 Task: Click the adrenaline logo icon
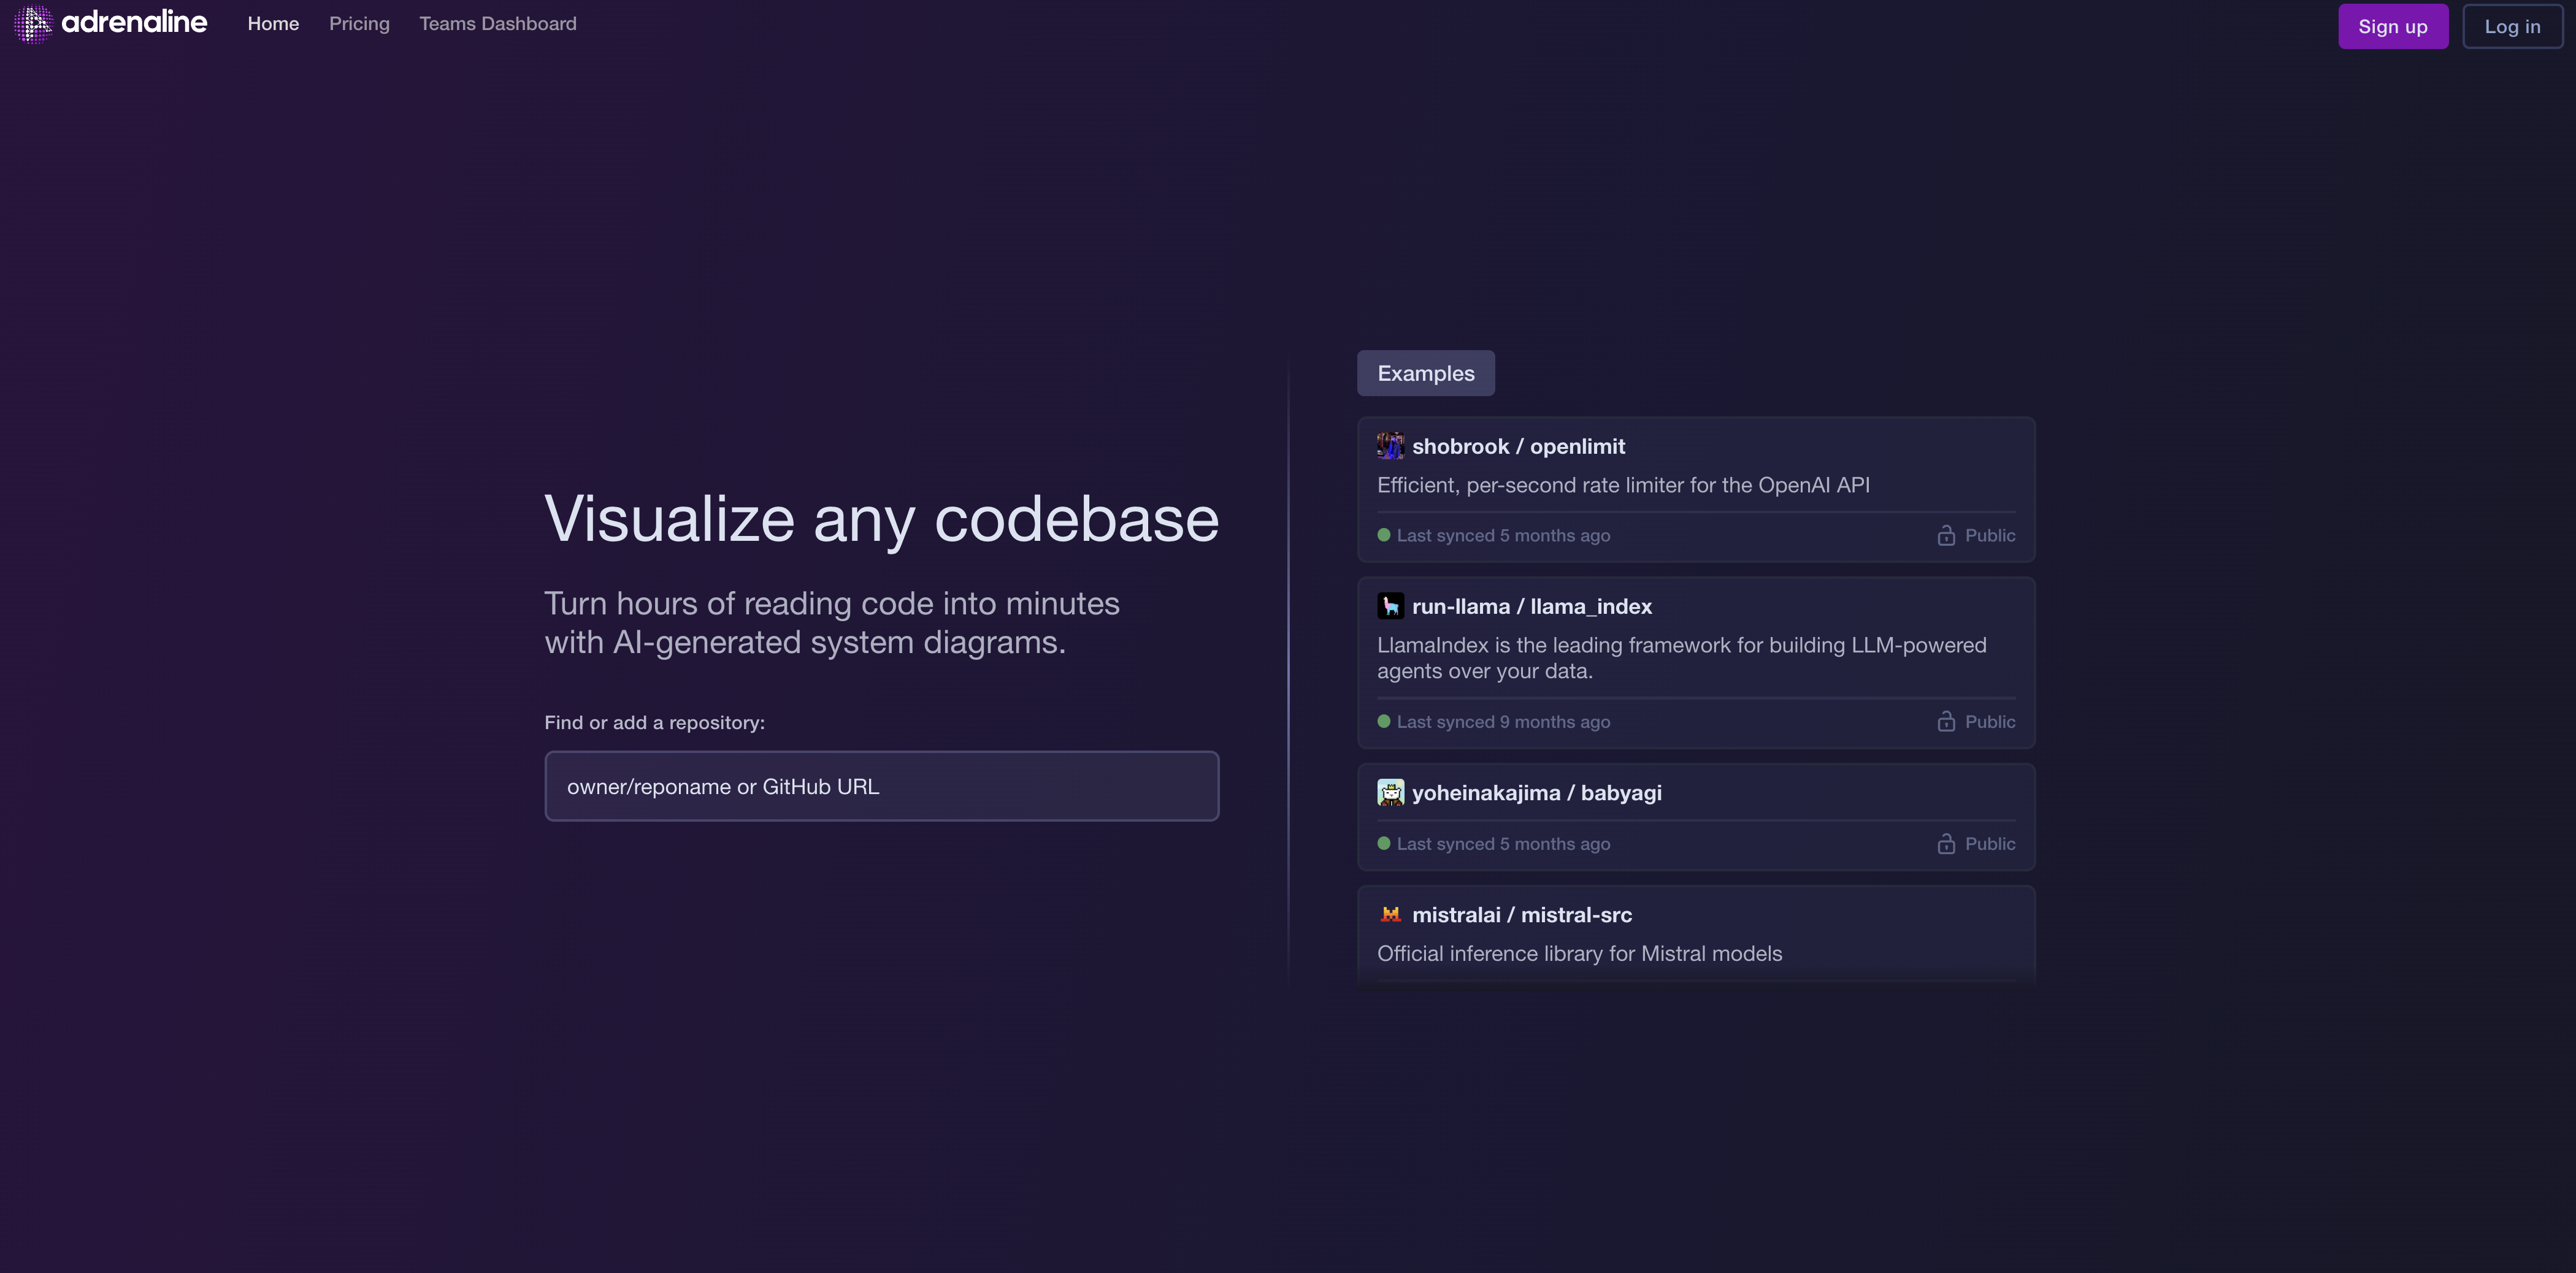tap(33, 24)
